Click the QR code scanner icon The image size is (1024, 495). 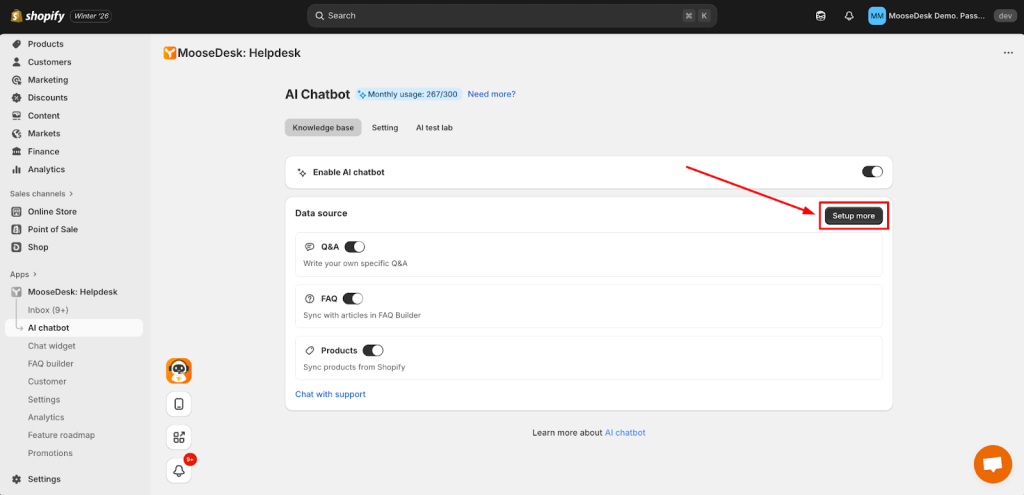tap(179, 437)
